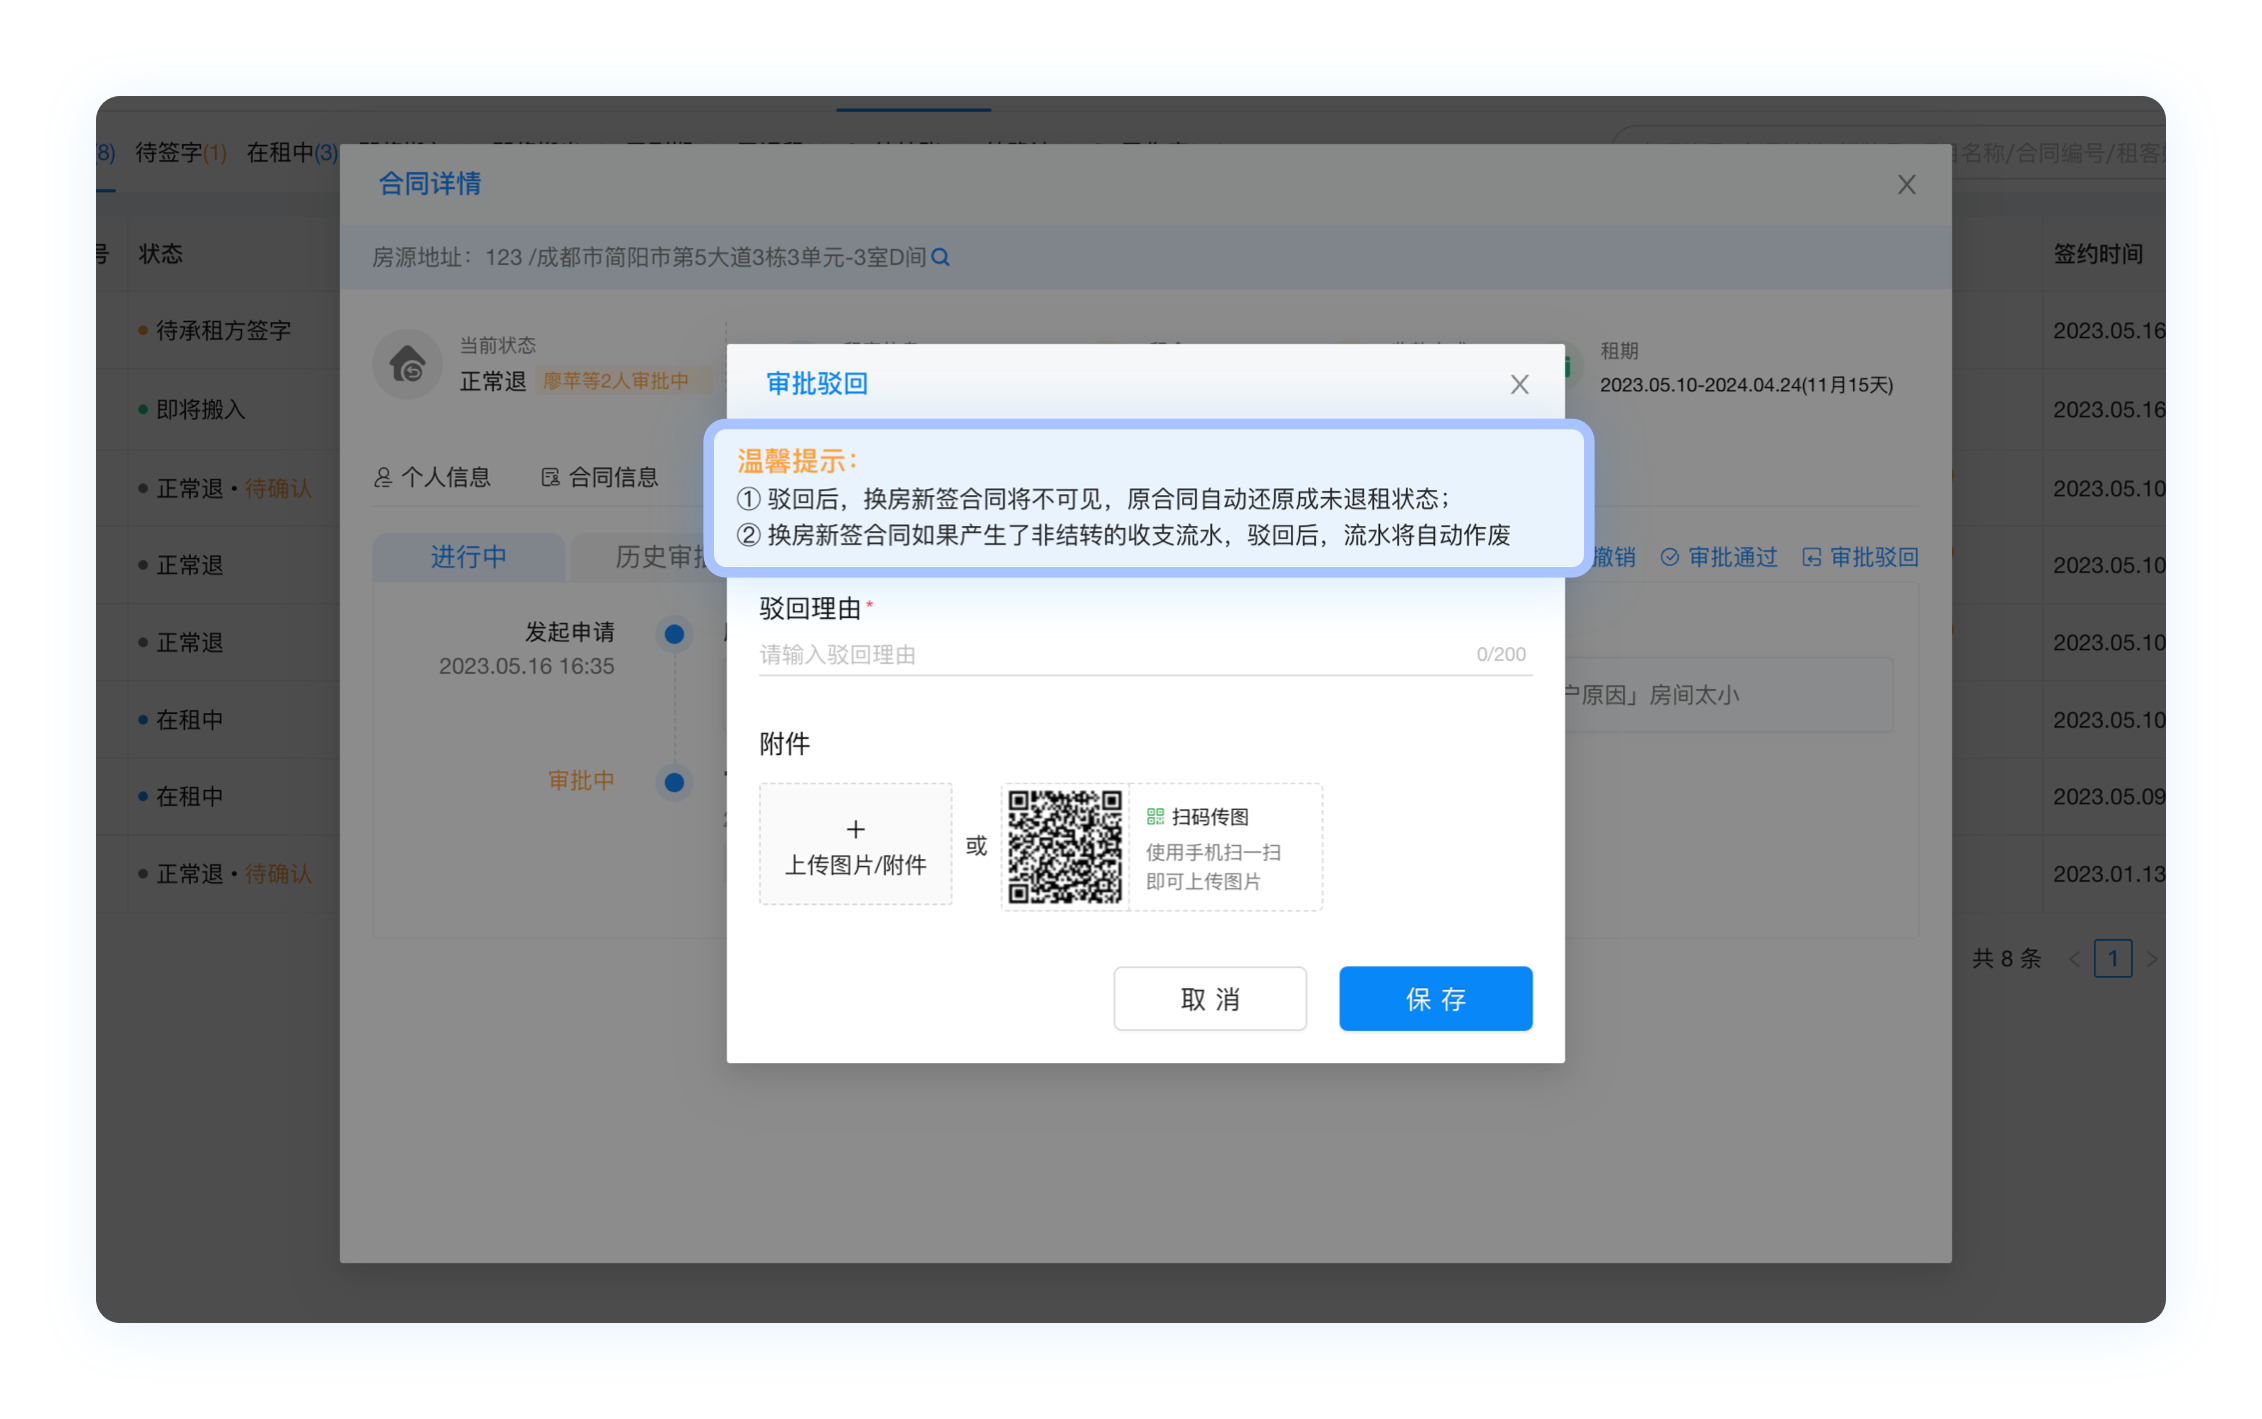The height and width of the screenshot is (1419, 2262).
Task: Open the 个人信息 tab
Action: click(x=432, y=477)
